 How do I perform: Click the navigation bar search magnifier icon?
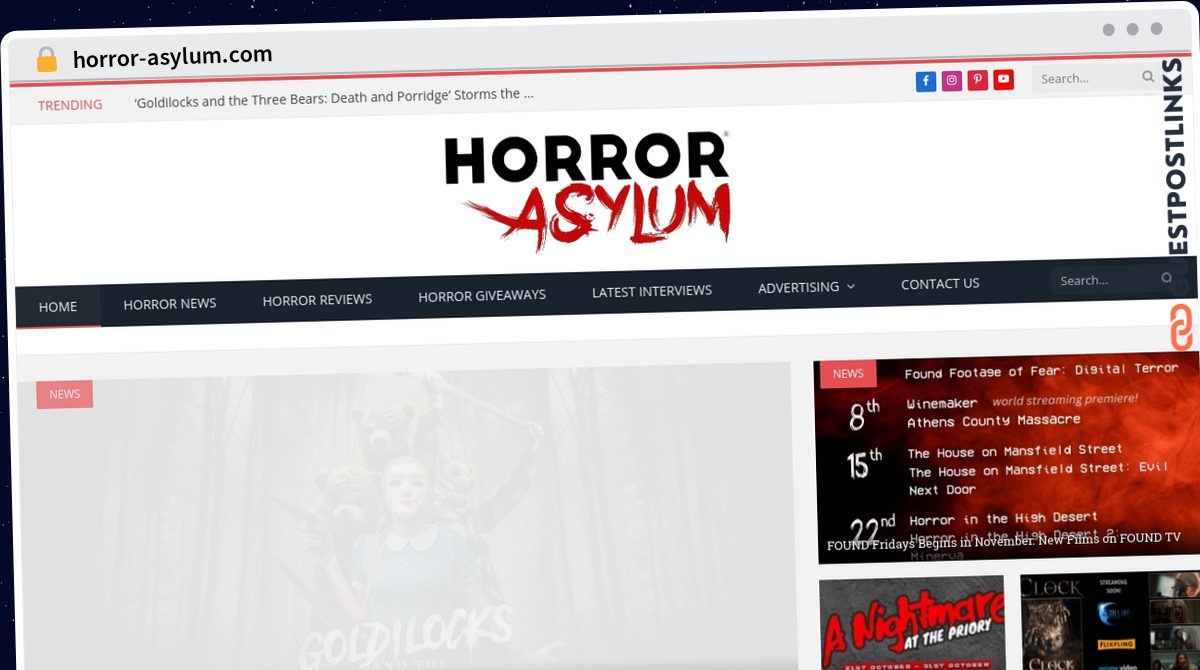click(x=1166, y=278)
